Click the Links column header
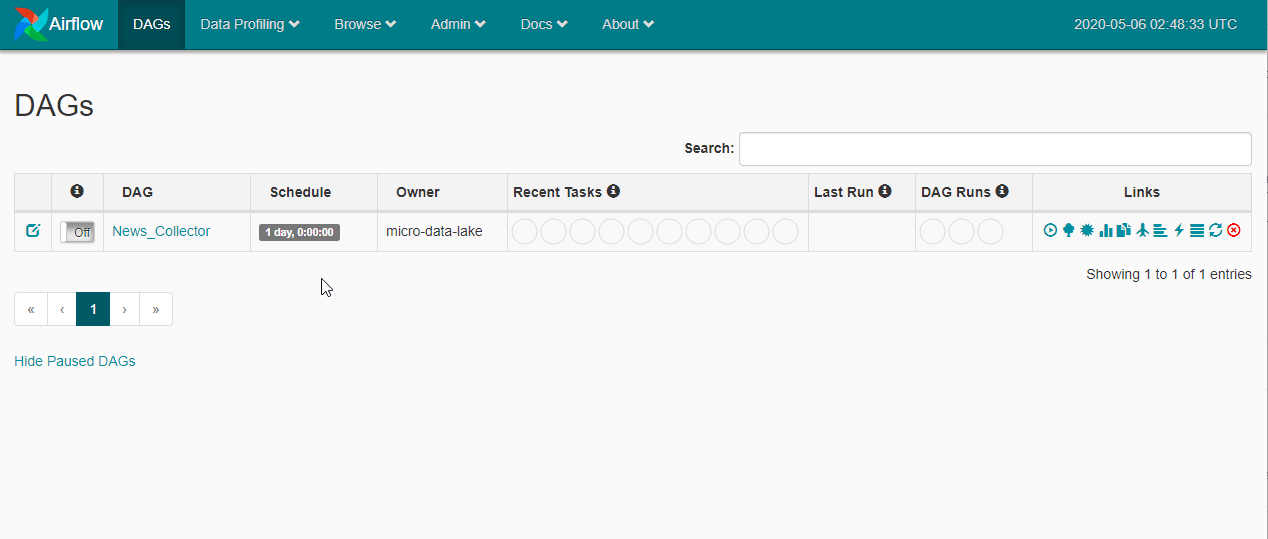 [x=1142, y=192]
